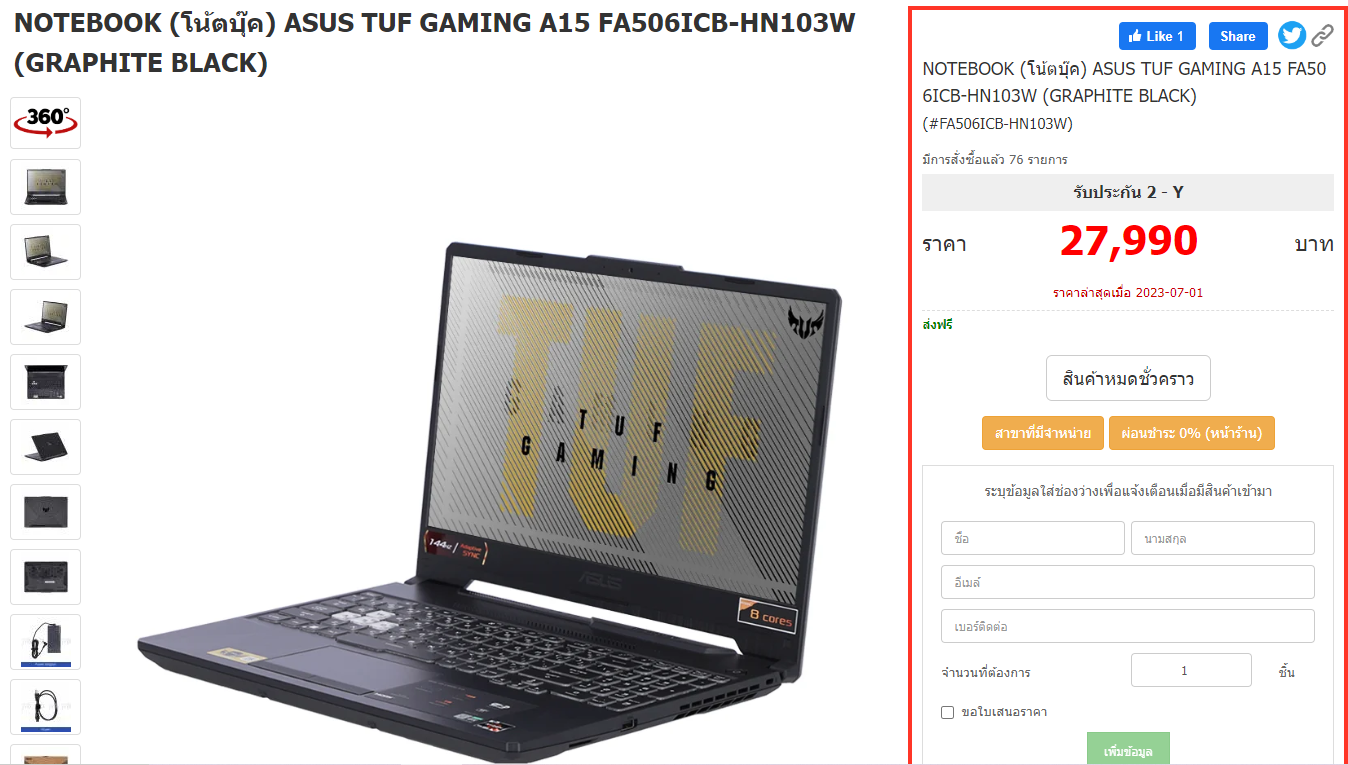Click the ชื่อ first name field
Image resolution: width=1348 pixels, height=765 pixels.
click(1033, 538)
